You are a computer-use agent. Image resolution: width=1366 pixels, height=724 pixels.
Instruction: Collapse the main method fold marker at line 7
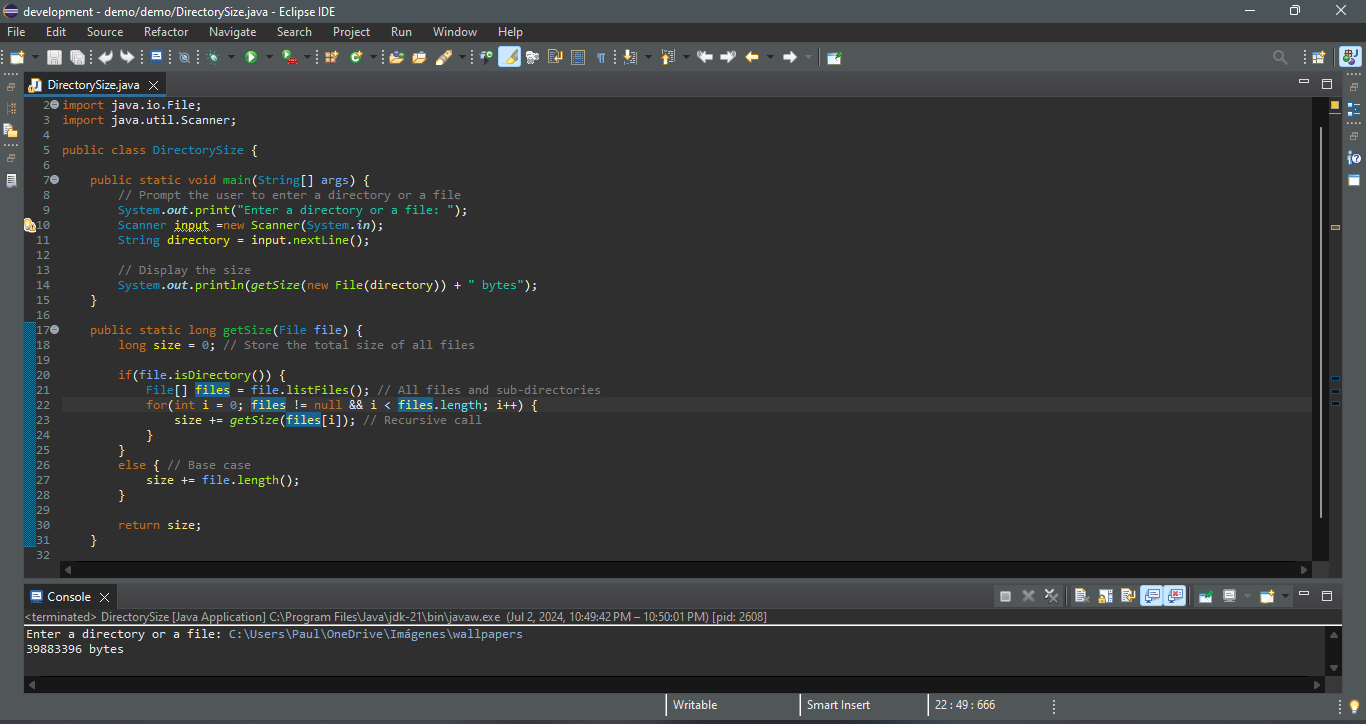point(54,180)
